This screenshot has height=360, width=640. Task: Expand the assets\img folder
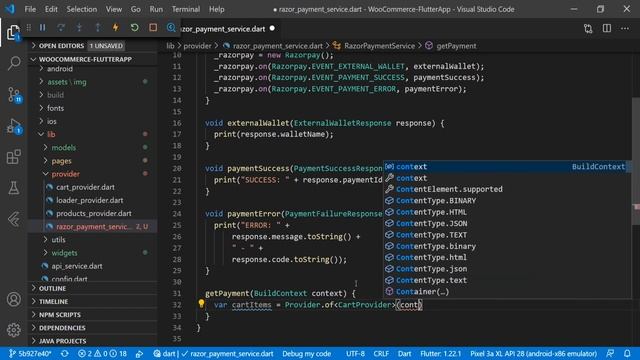[93, 82]
